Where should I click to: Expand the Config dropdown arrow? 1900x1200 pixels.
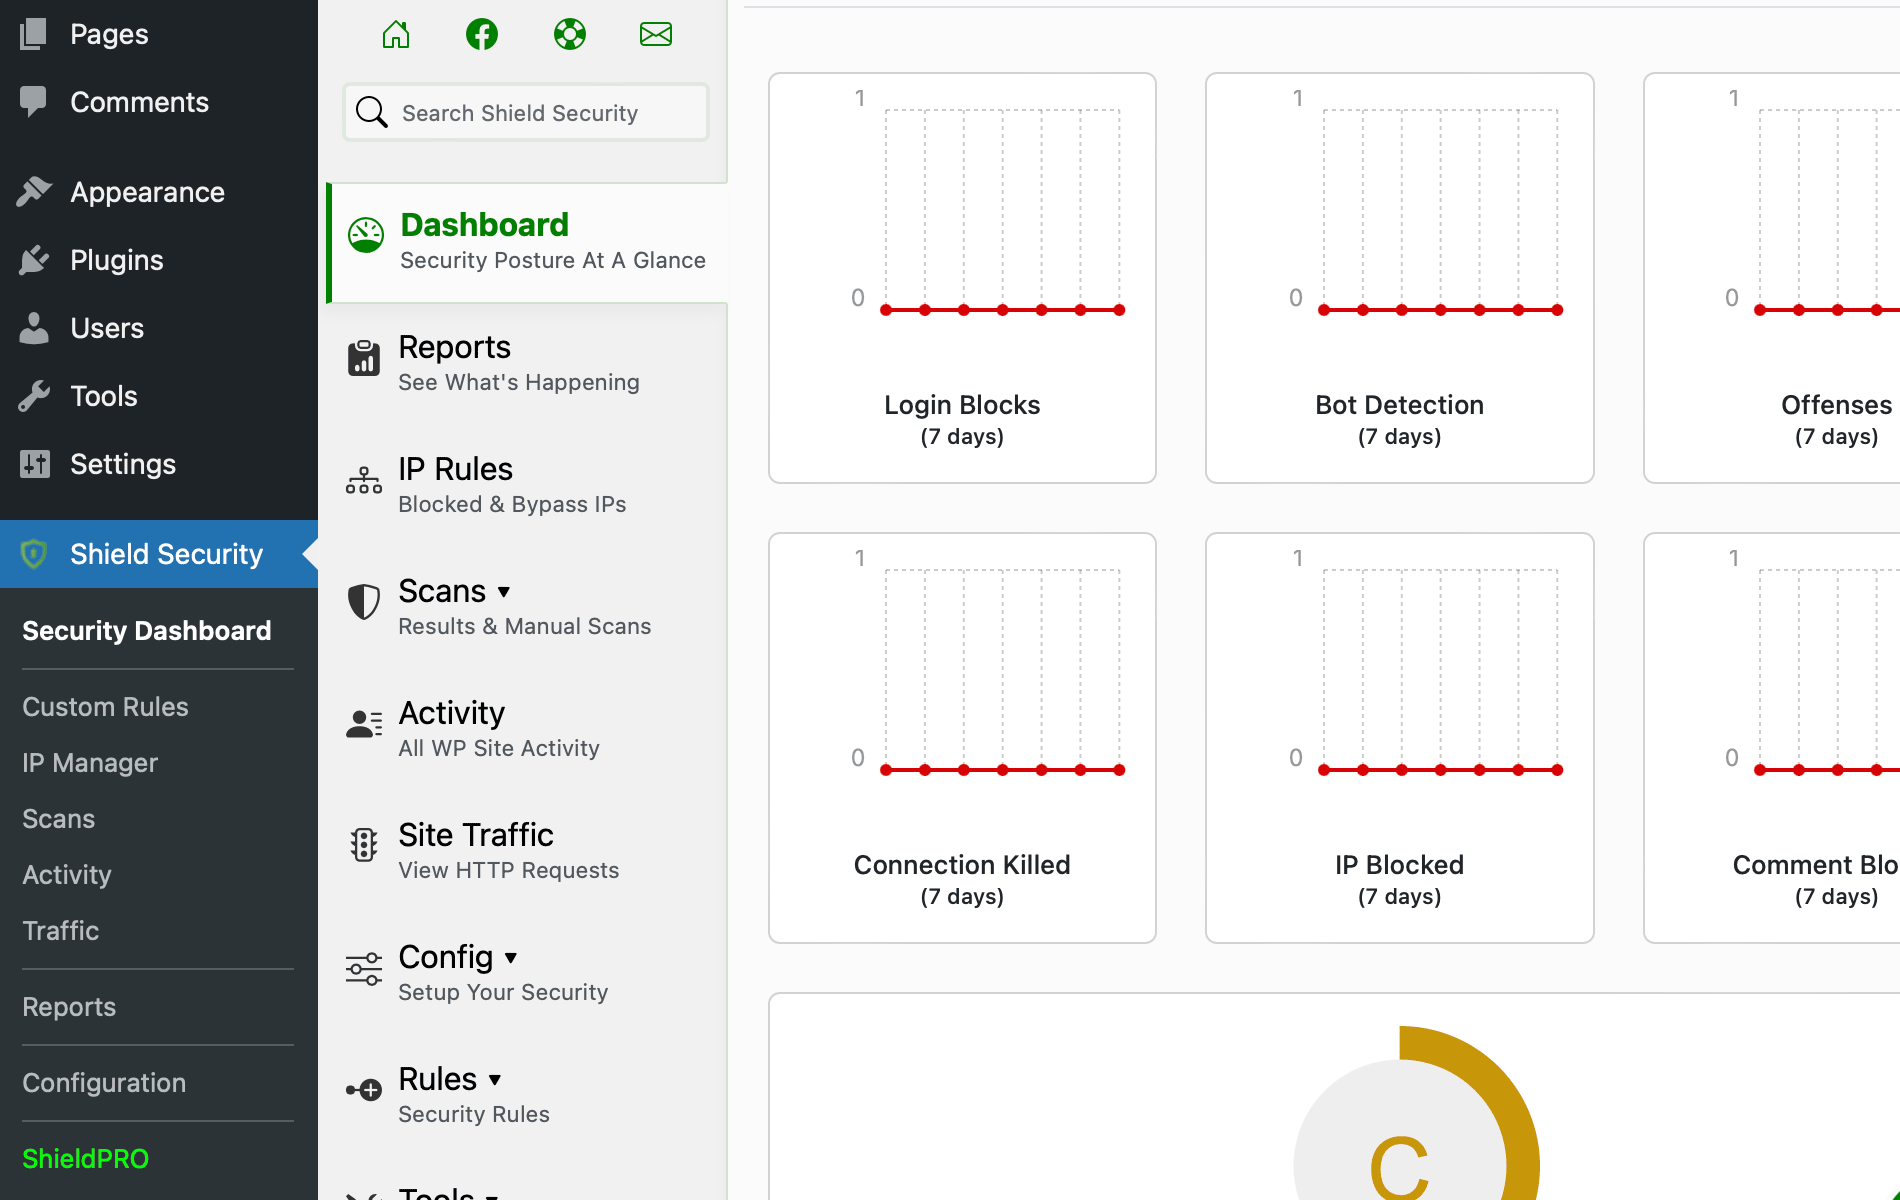(x=510, y=958)
